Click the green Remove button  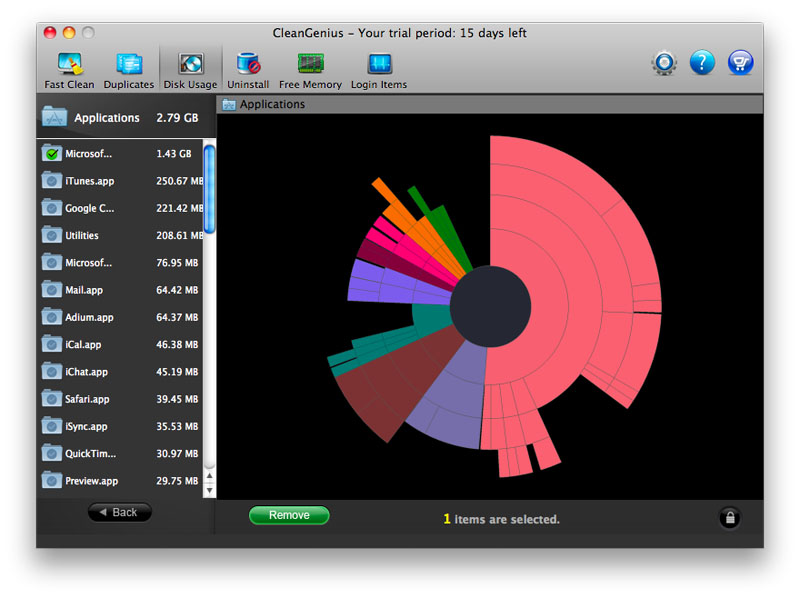[x=289, y=515]
